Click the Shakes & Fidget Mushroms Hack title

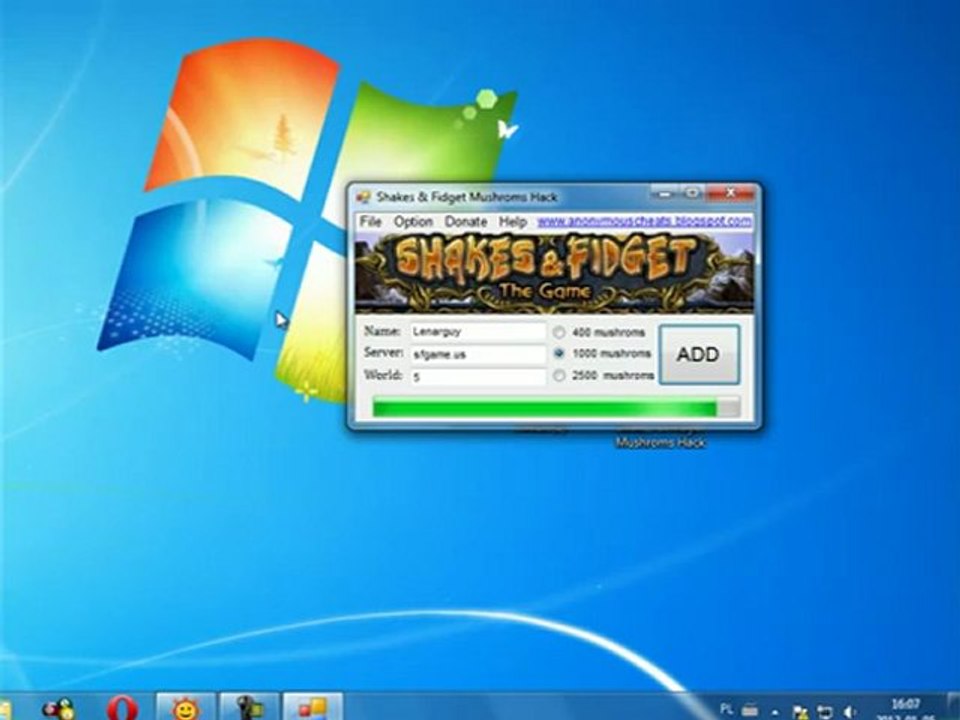click(467, 197)
